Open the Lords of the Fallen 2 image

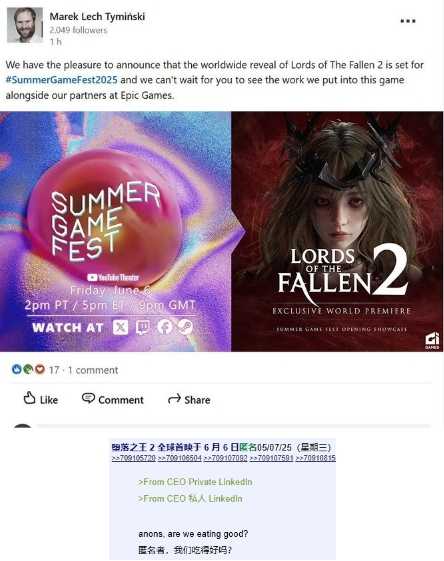coord(337,231)
